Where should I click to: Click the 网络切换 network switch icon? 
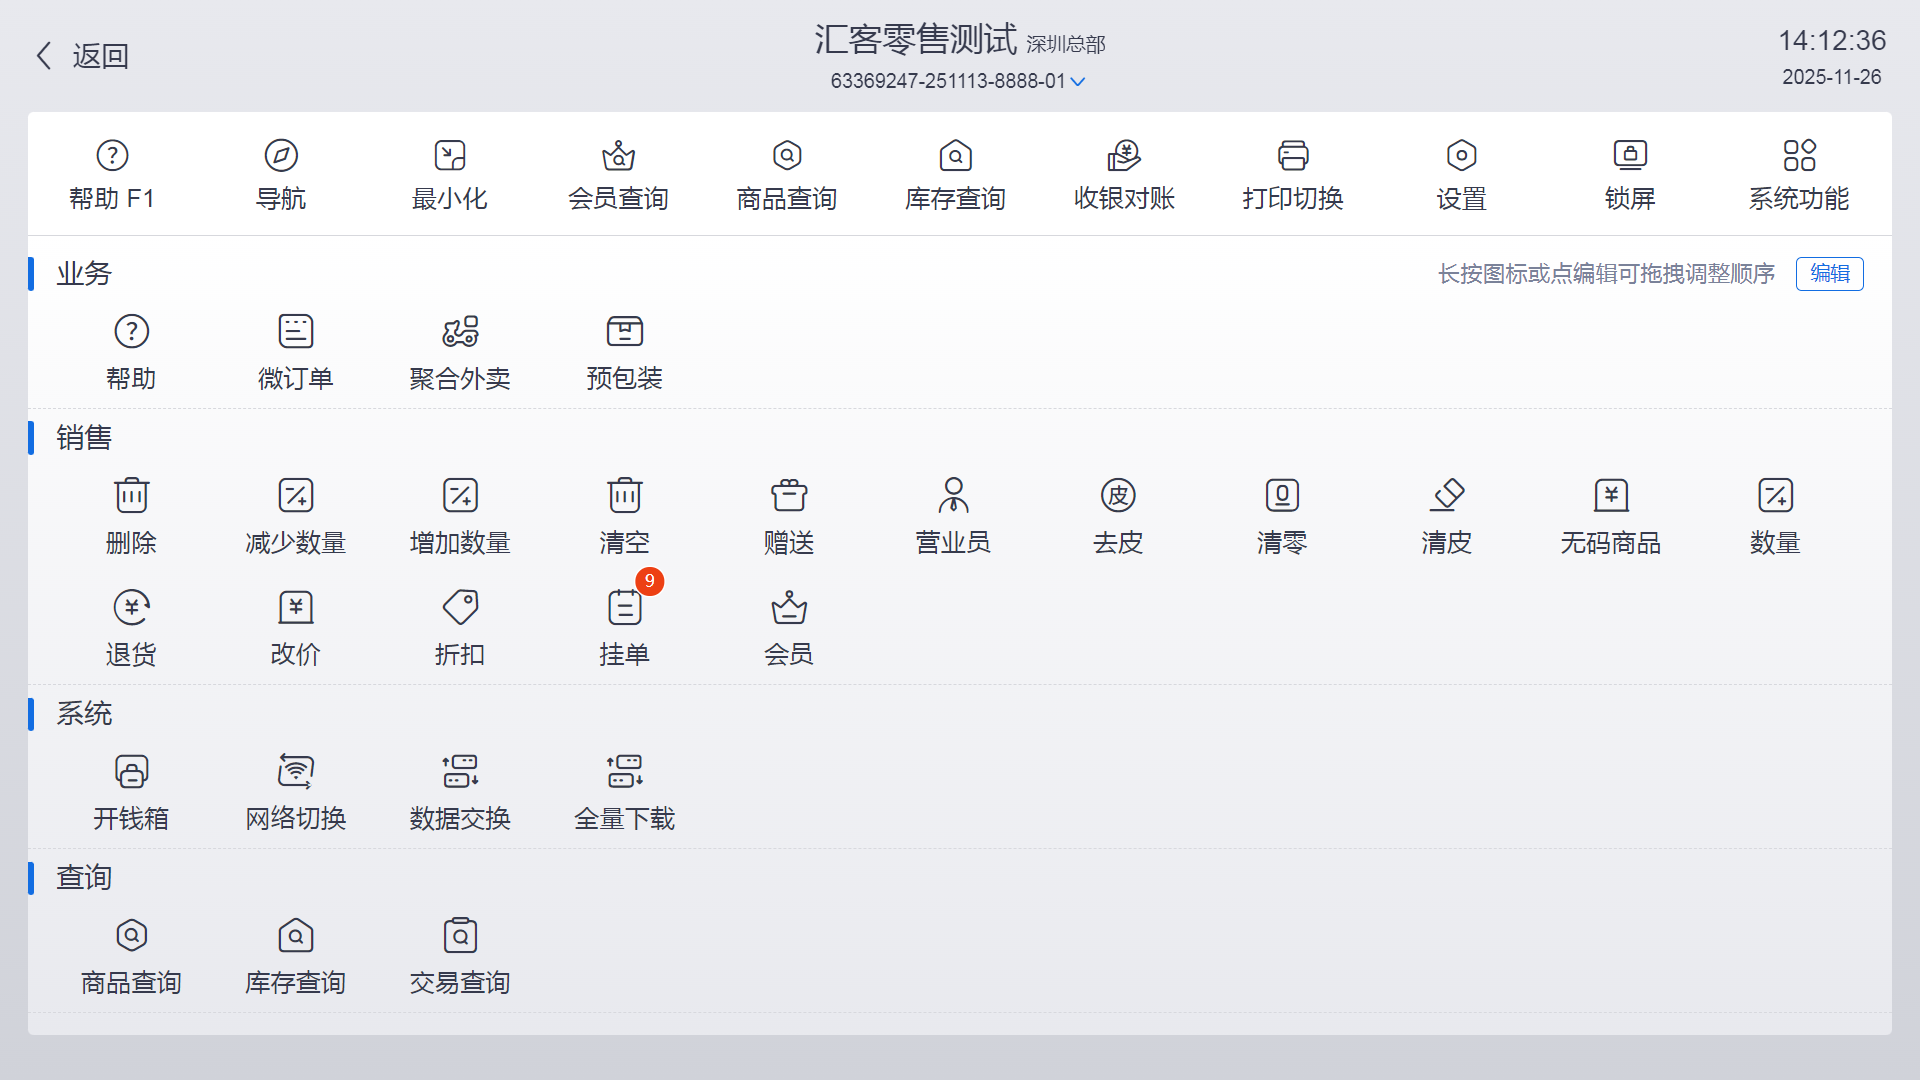296,772
